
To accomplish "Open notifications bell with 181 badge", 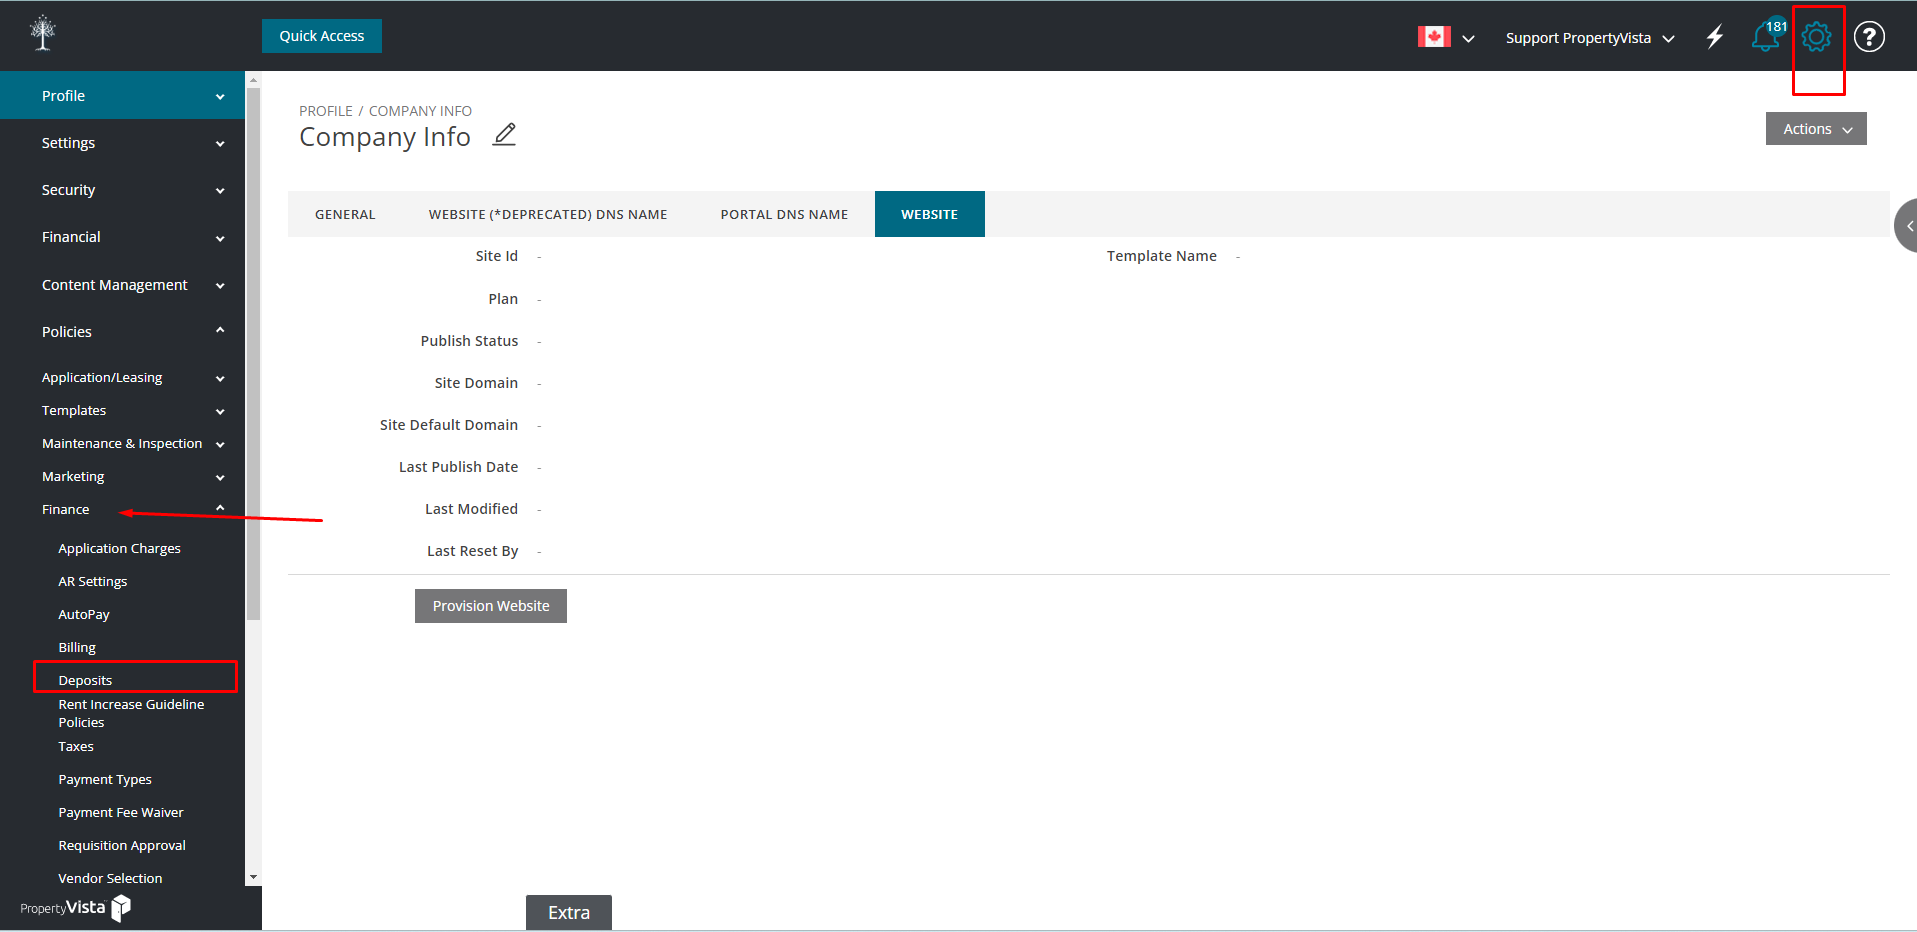I will [1767, 36].
